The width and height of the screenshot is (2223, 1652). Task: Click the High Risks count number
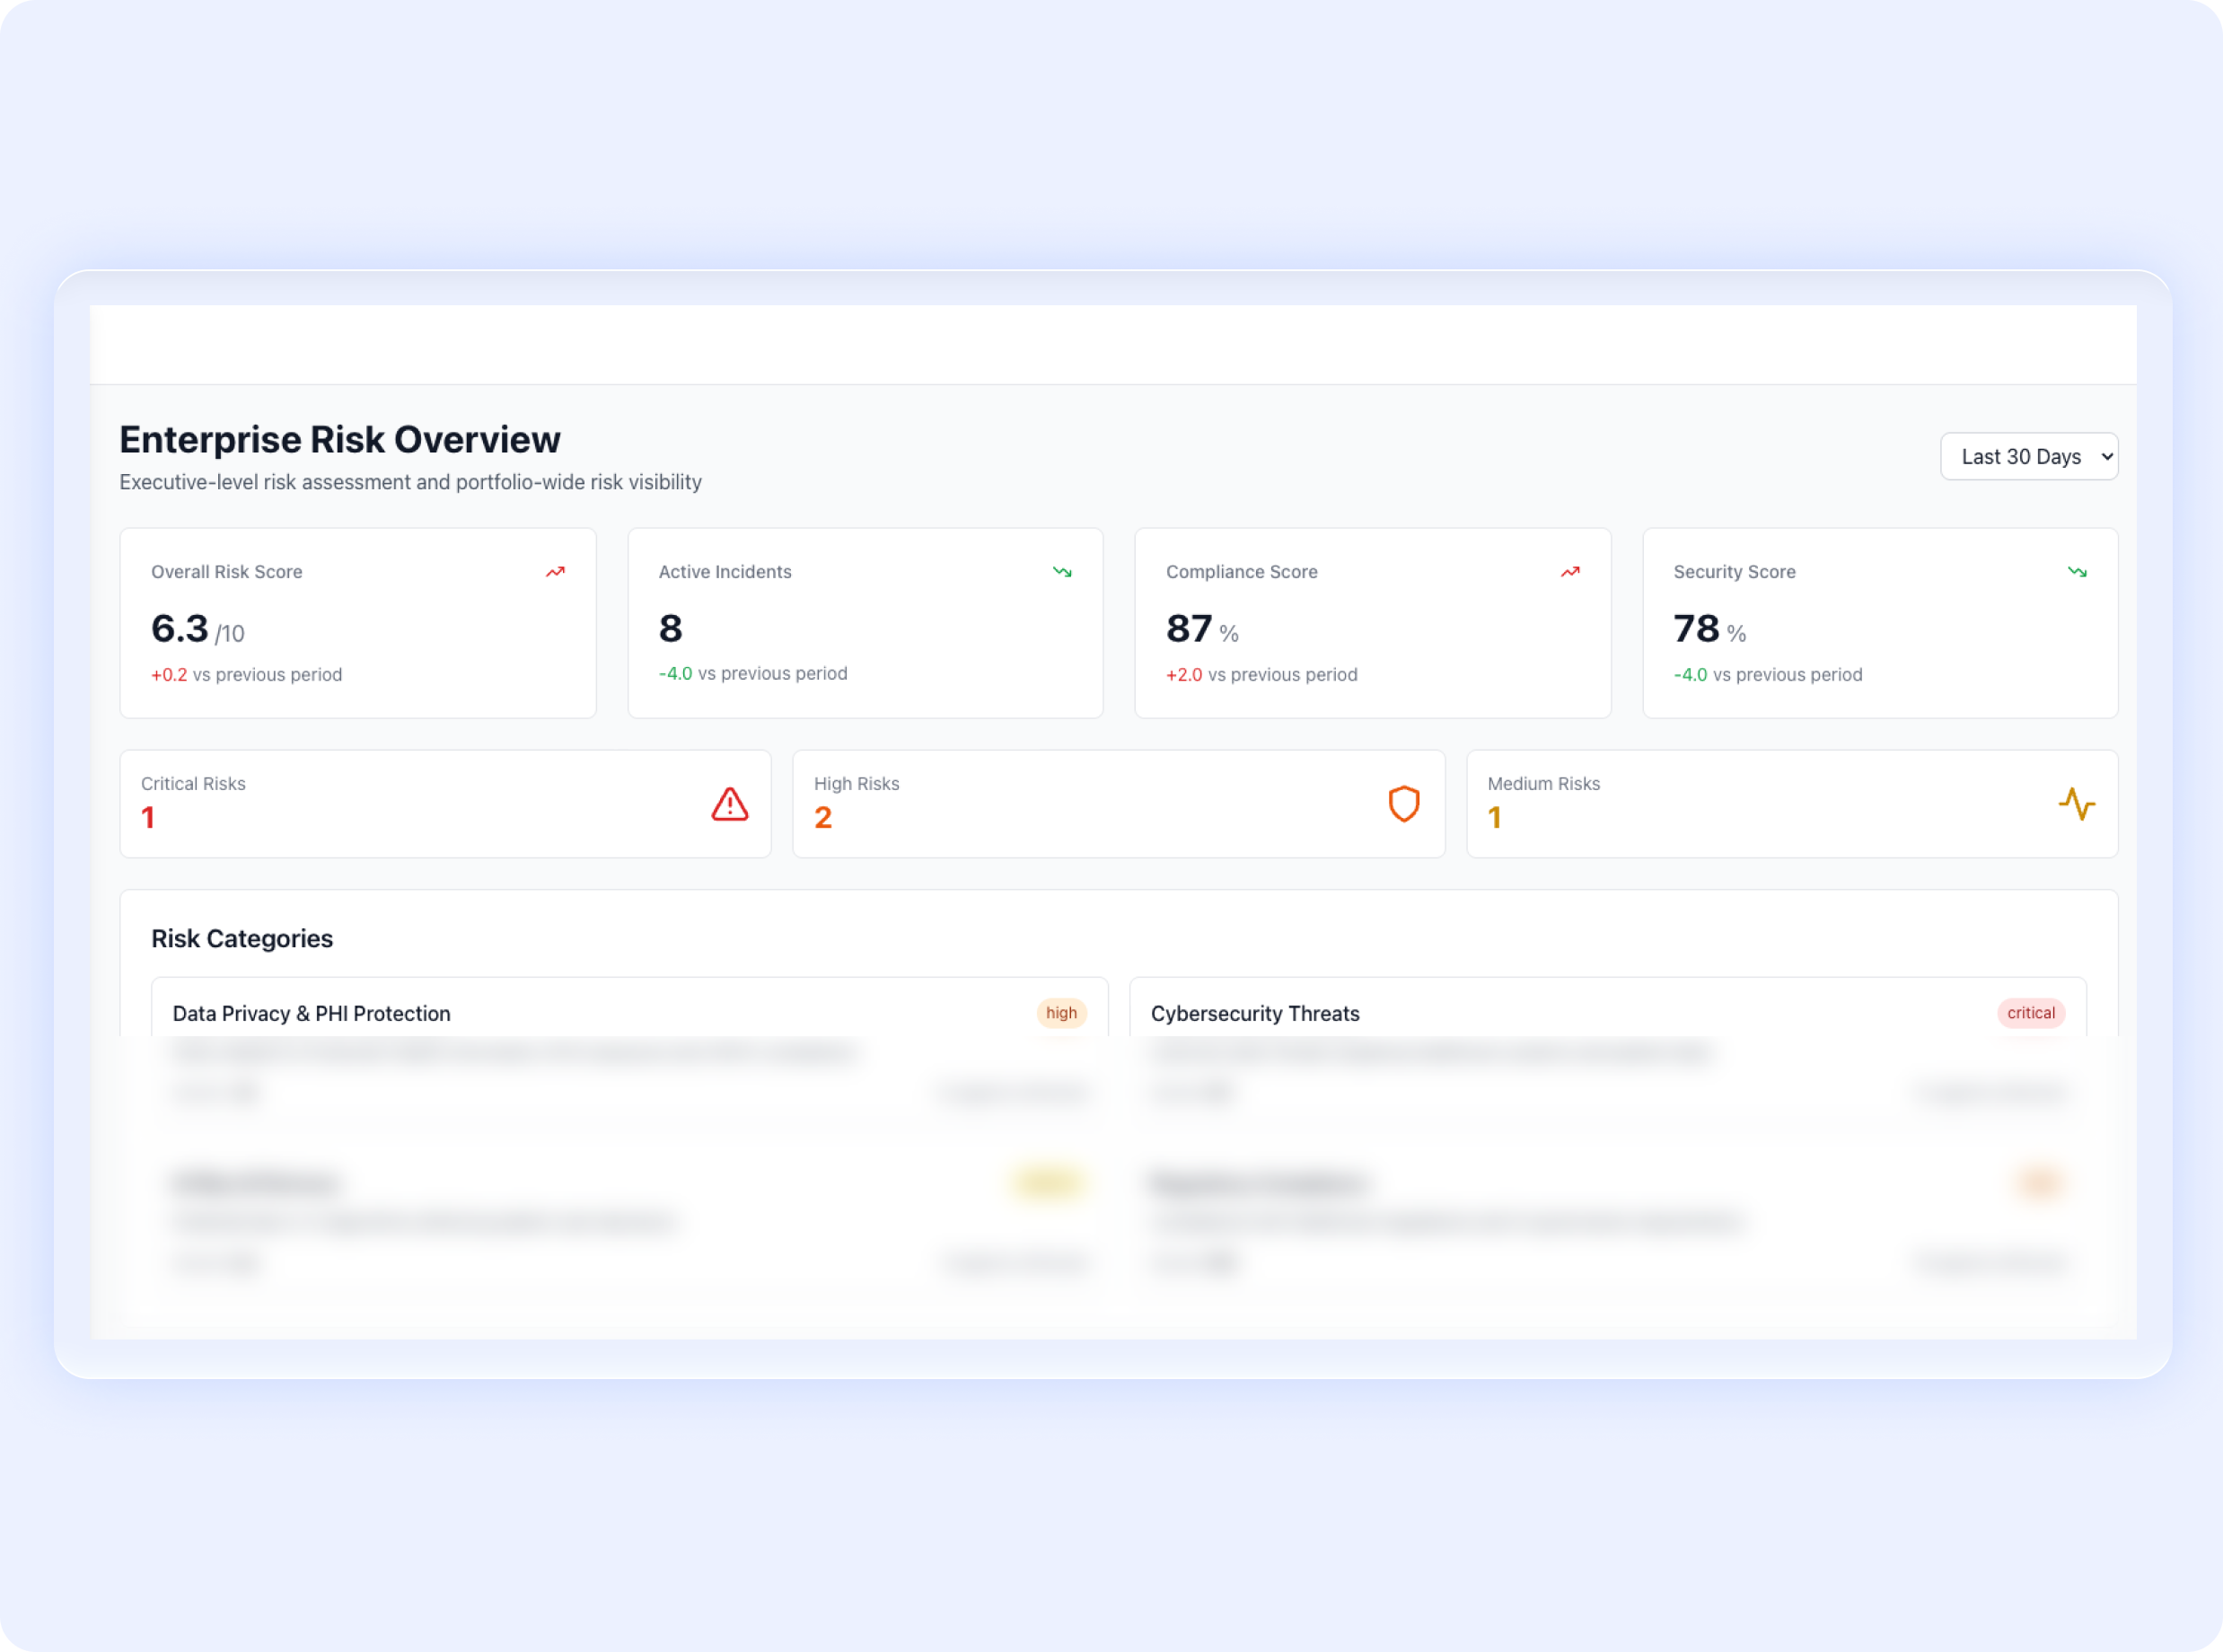(823, 818)
